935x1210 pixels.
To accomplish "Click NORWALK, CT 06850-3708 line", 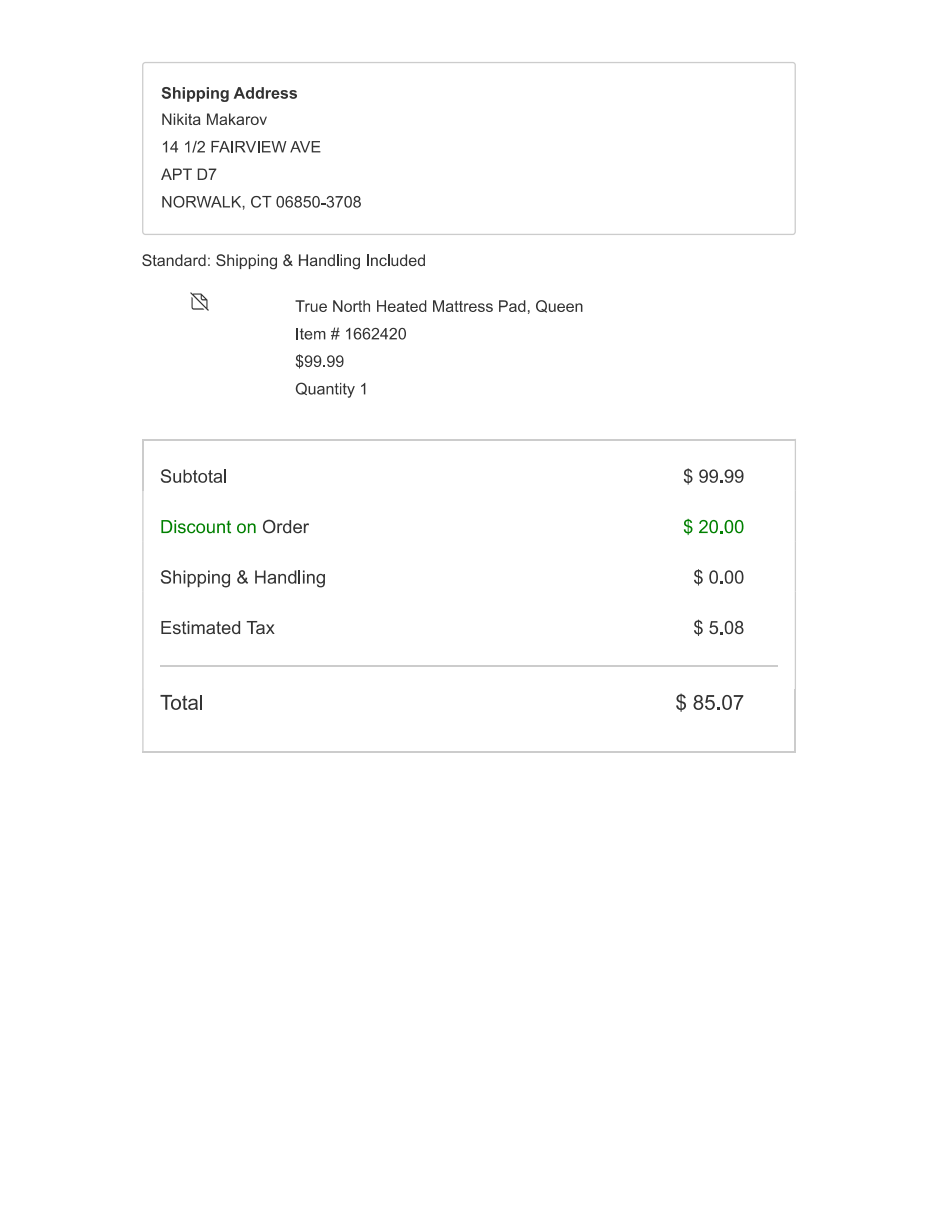I will (x=261, y=202).
